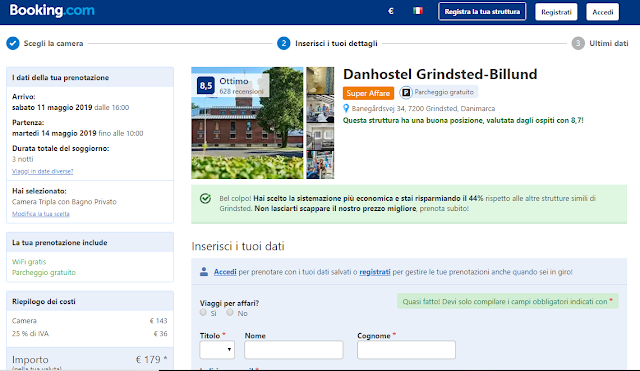Click the Registra la tua struttura button

click(482, 11)
